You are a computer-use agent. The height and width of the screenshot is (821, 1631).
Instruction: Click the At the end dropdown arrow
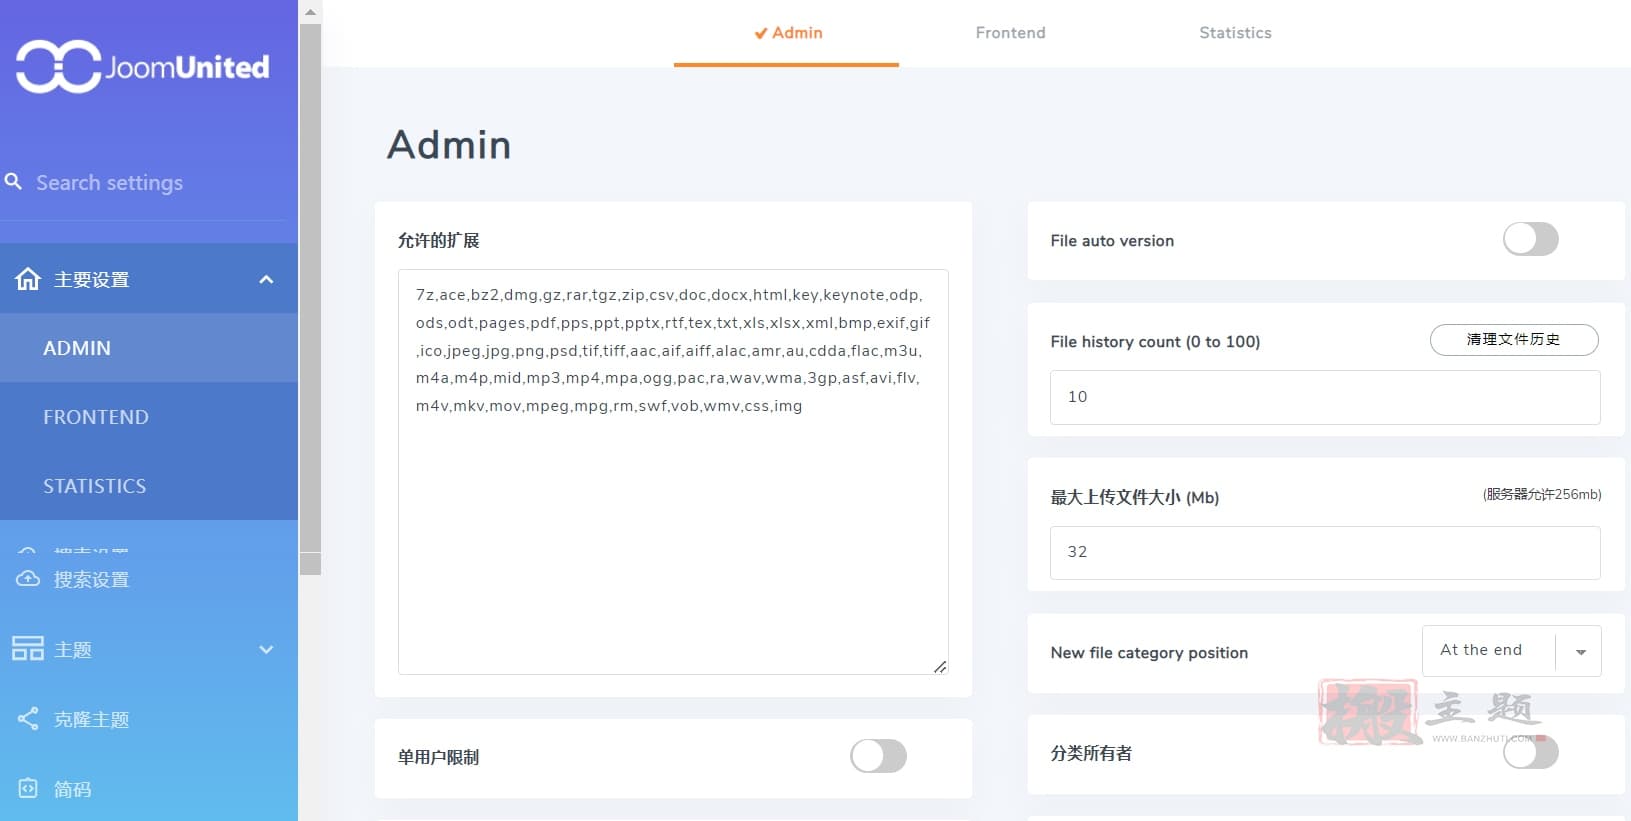tap(1581, 652)
